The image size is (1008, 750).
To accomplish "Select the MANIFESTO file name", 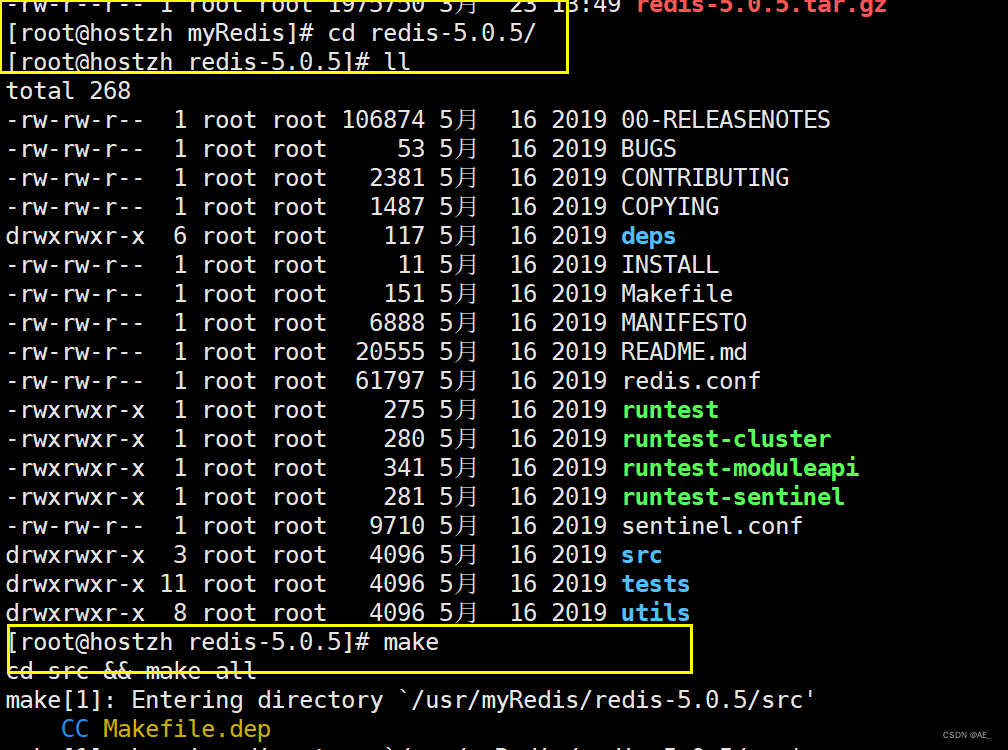I will coord(683,323).
